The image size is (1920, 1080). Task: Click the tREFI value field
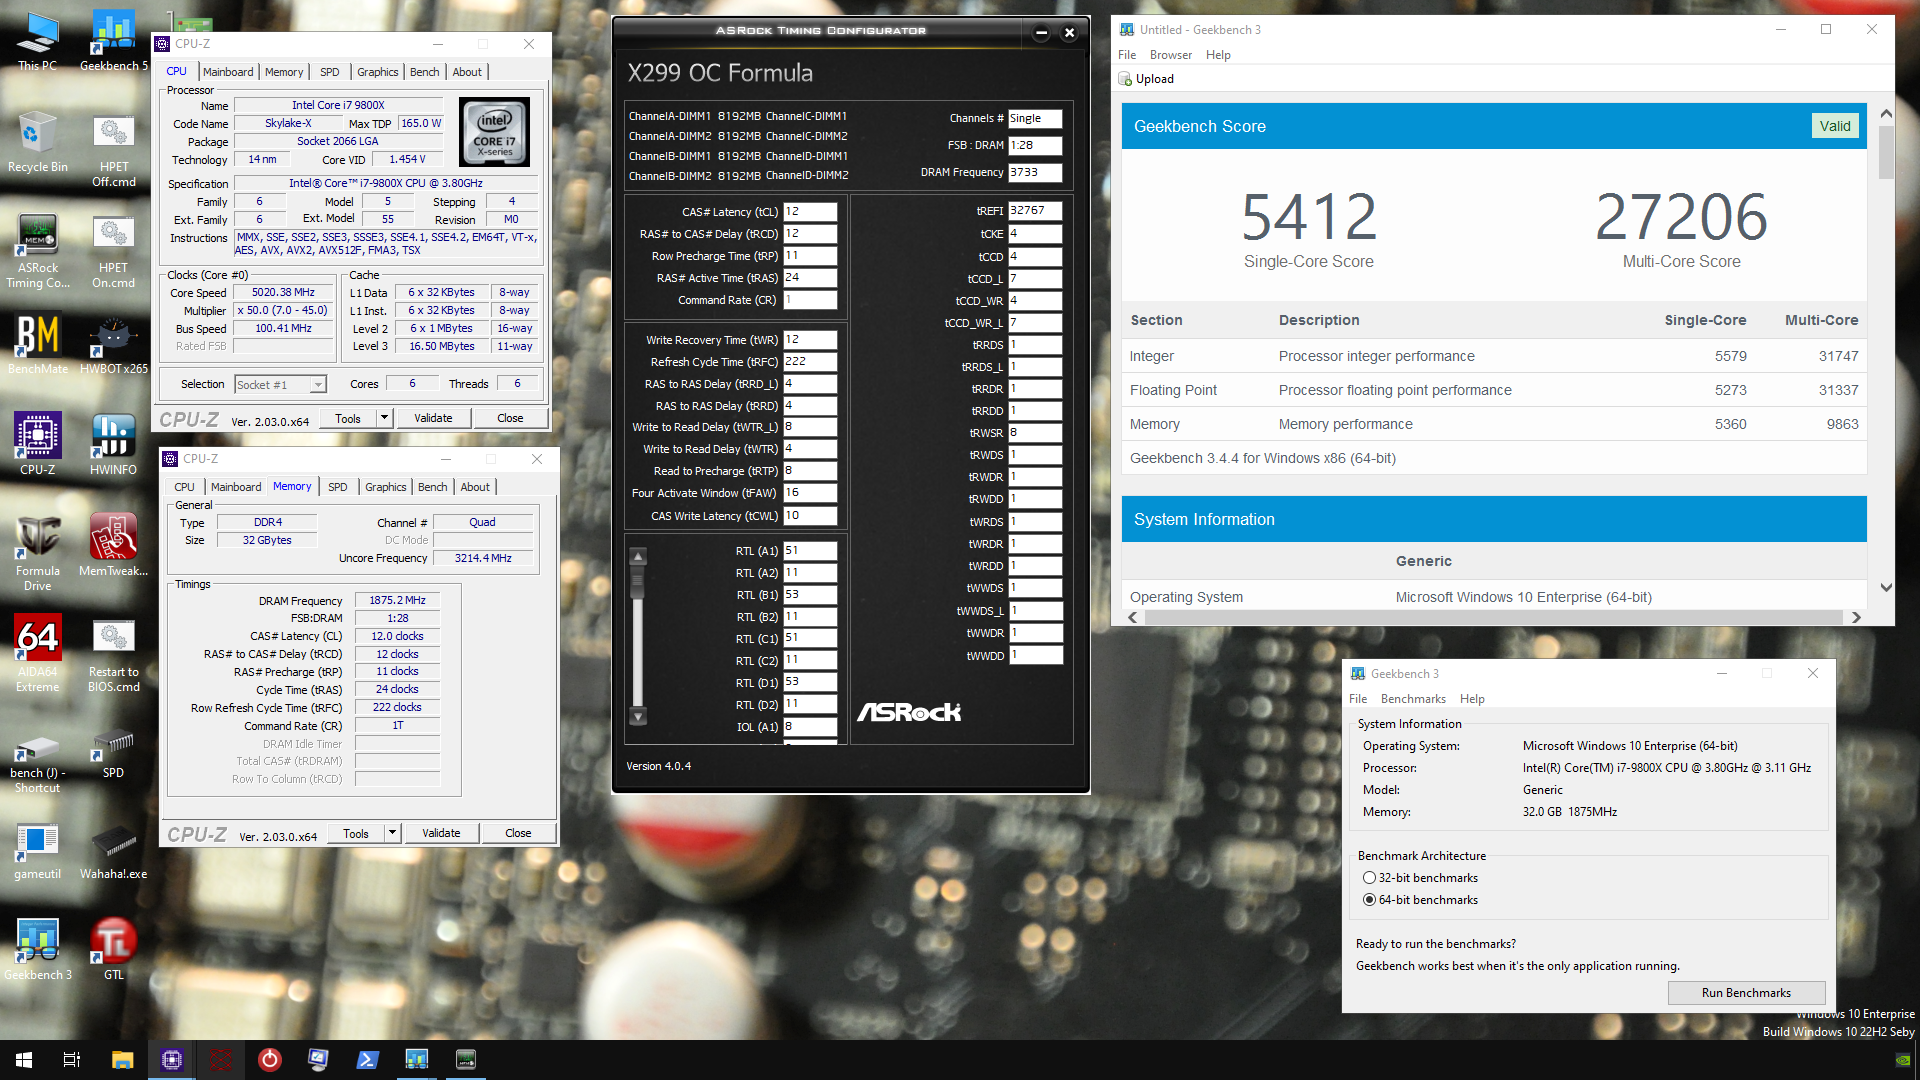(x=1035, y=211)
